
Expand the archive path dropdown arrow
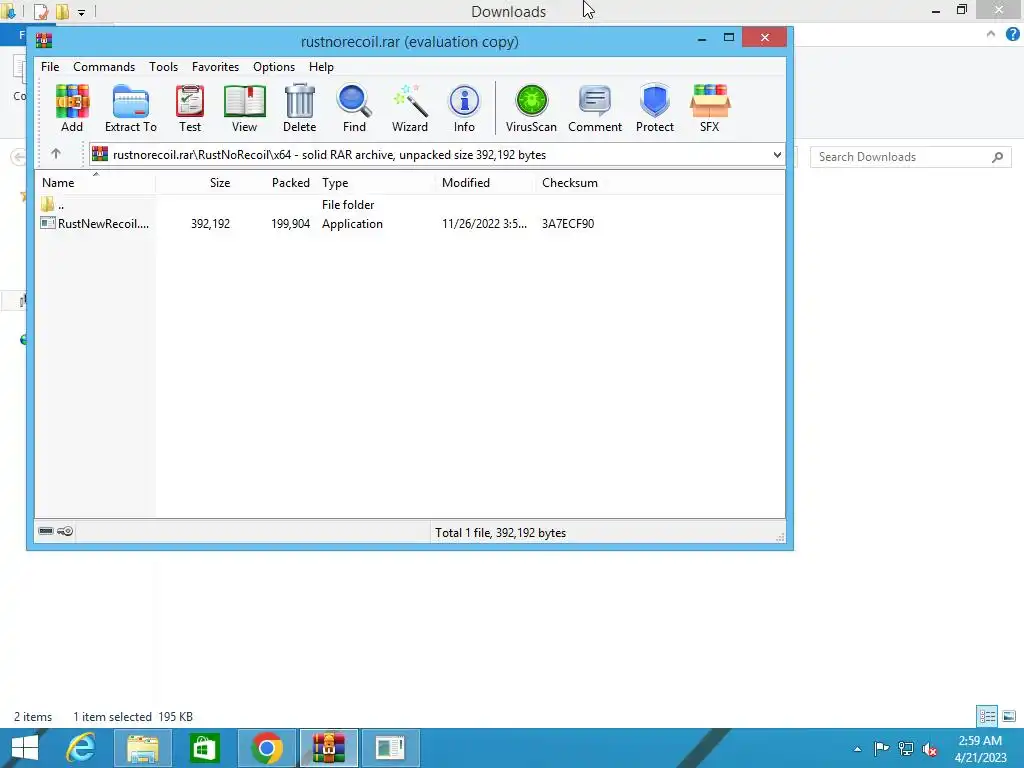click(777, 155)
